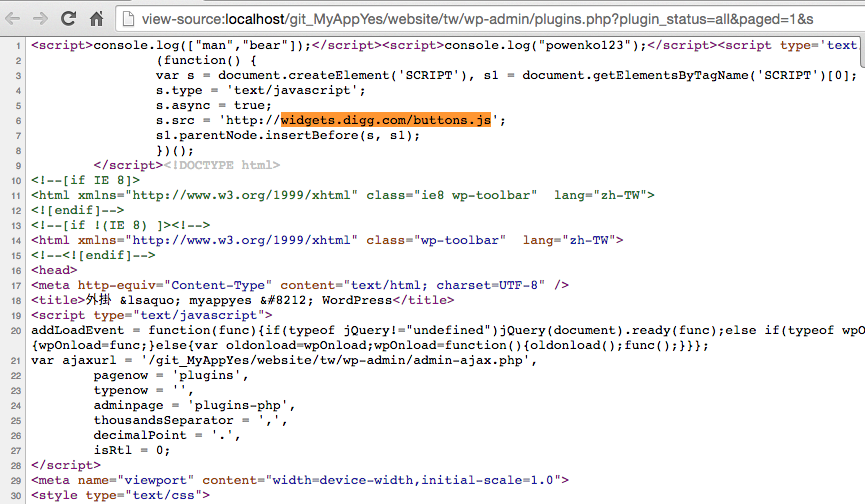Click the adminpage = 'plugins-php' line

point(194,405)
